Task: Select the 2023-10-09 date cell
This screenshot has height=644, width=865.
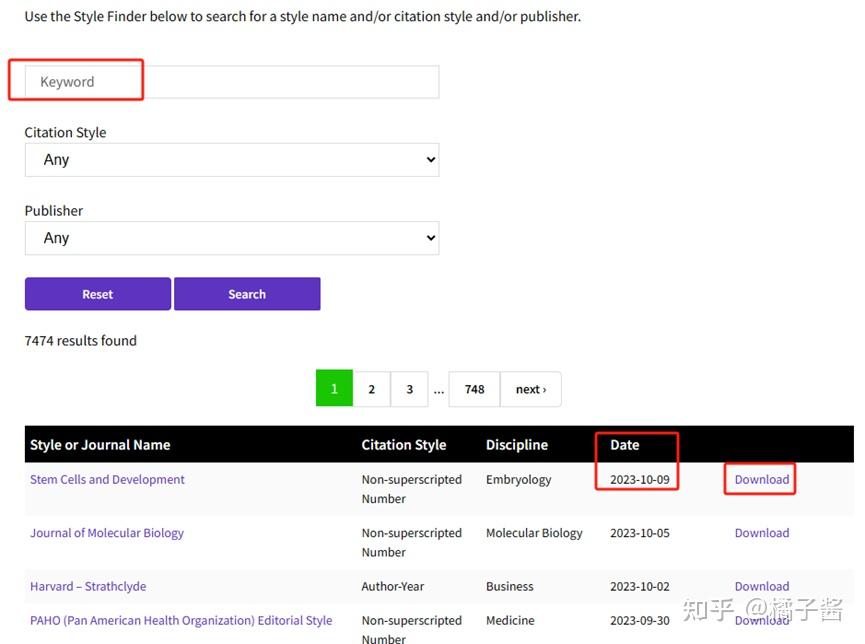Action: [x=640, y=480]
